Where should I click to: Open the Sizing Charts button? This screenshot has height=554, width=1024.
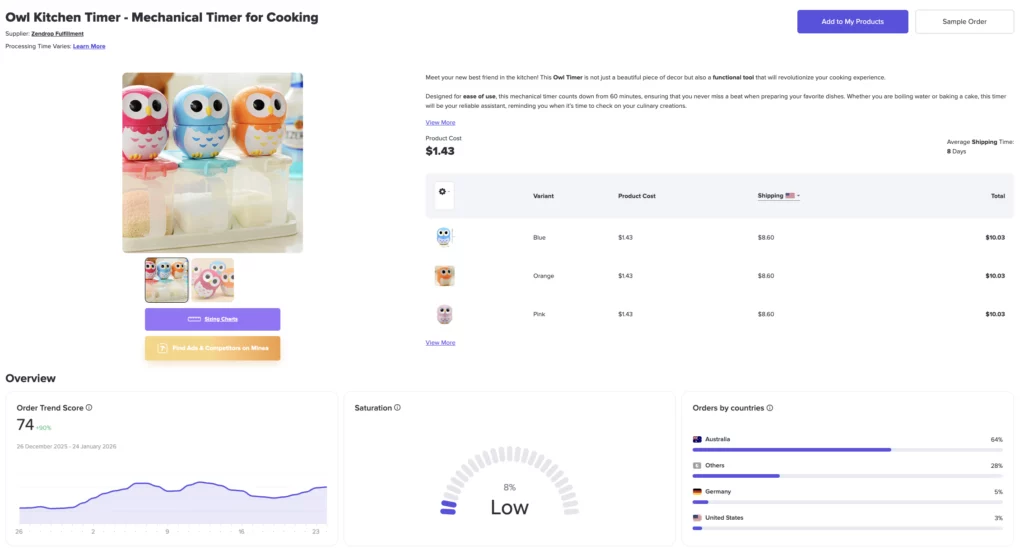(212, 319)
